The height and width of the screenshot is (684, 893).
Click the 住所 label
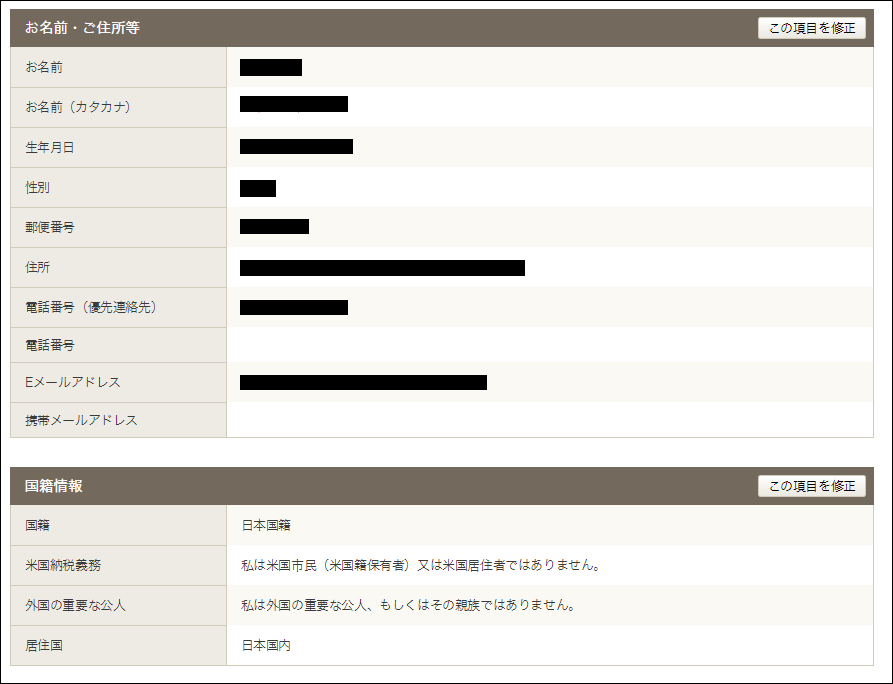click(38, 267)
